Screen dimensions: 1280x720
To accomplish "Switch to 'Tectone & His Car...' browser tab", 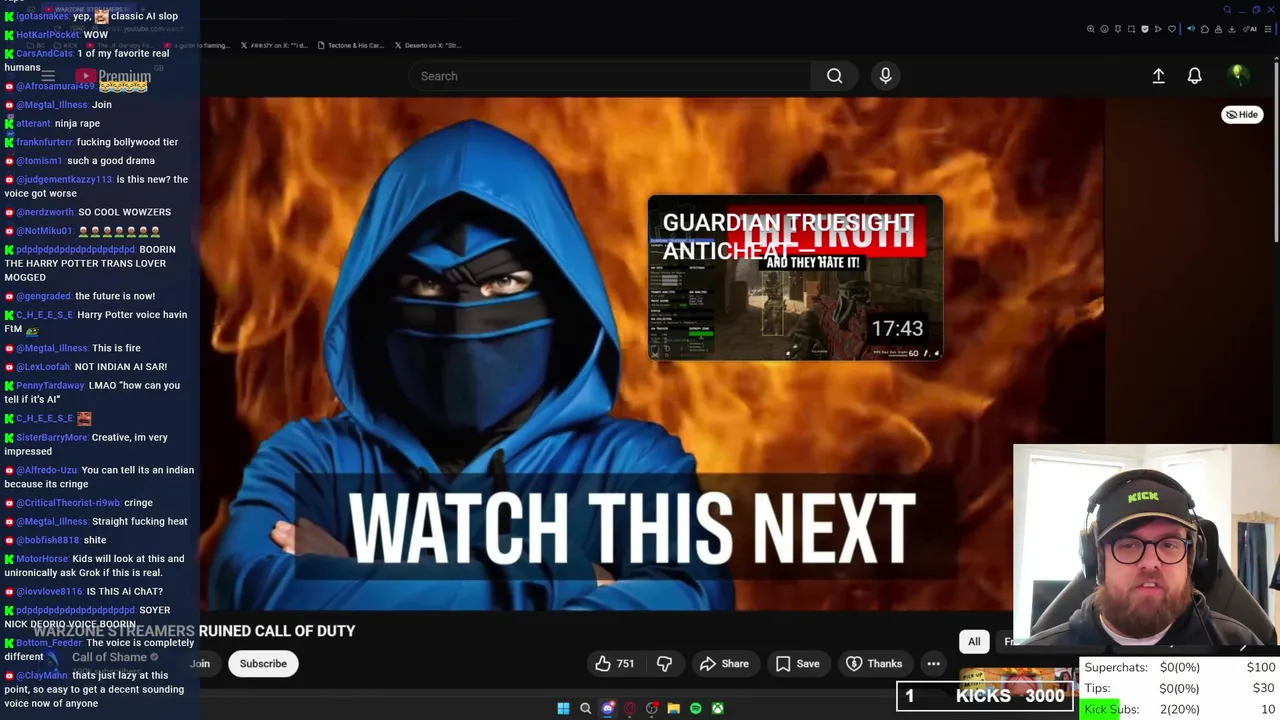I will click(x=350, y=45).
